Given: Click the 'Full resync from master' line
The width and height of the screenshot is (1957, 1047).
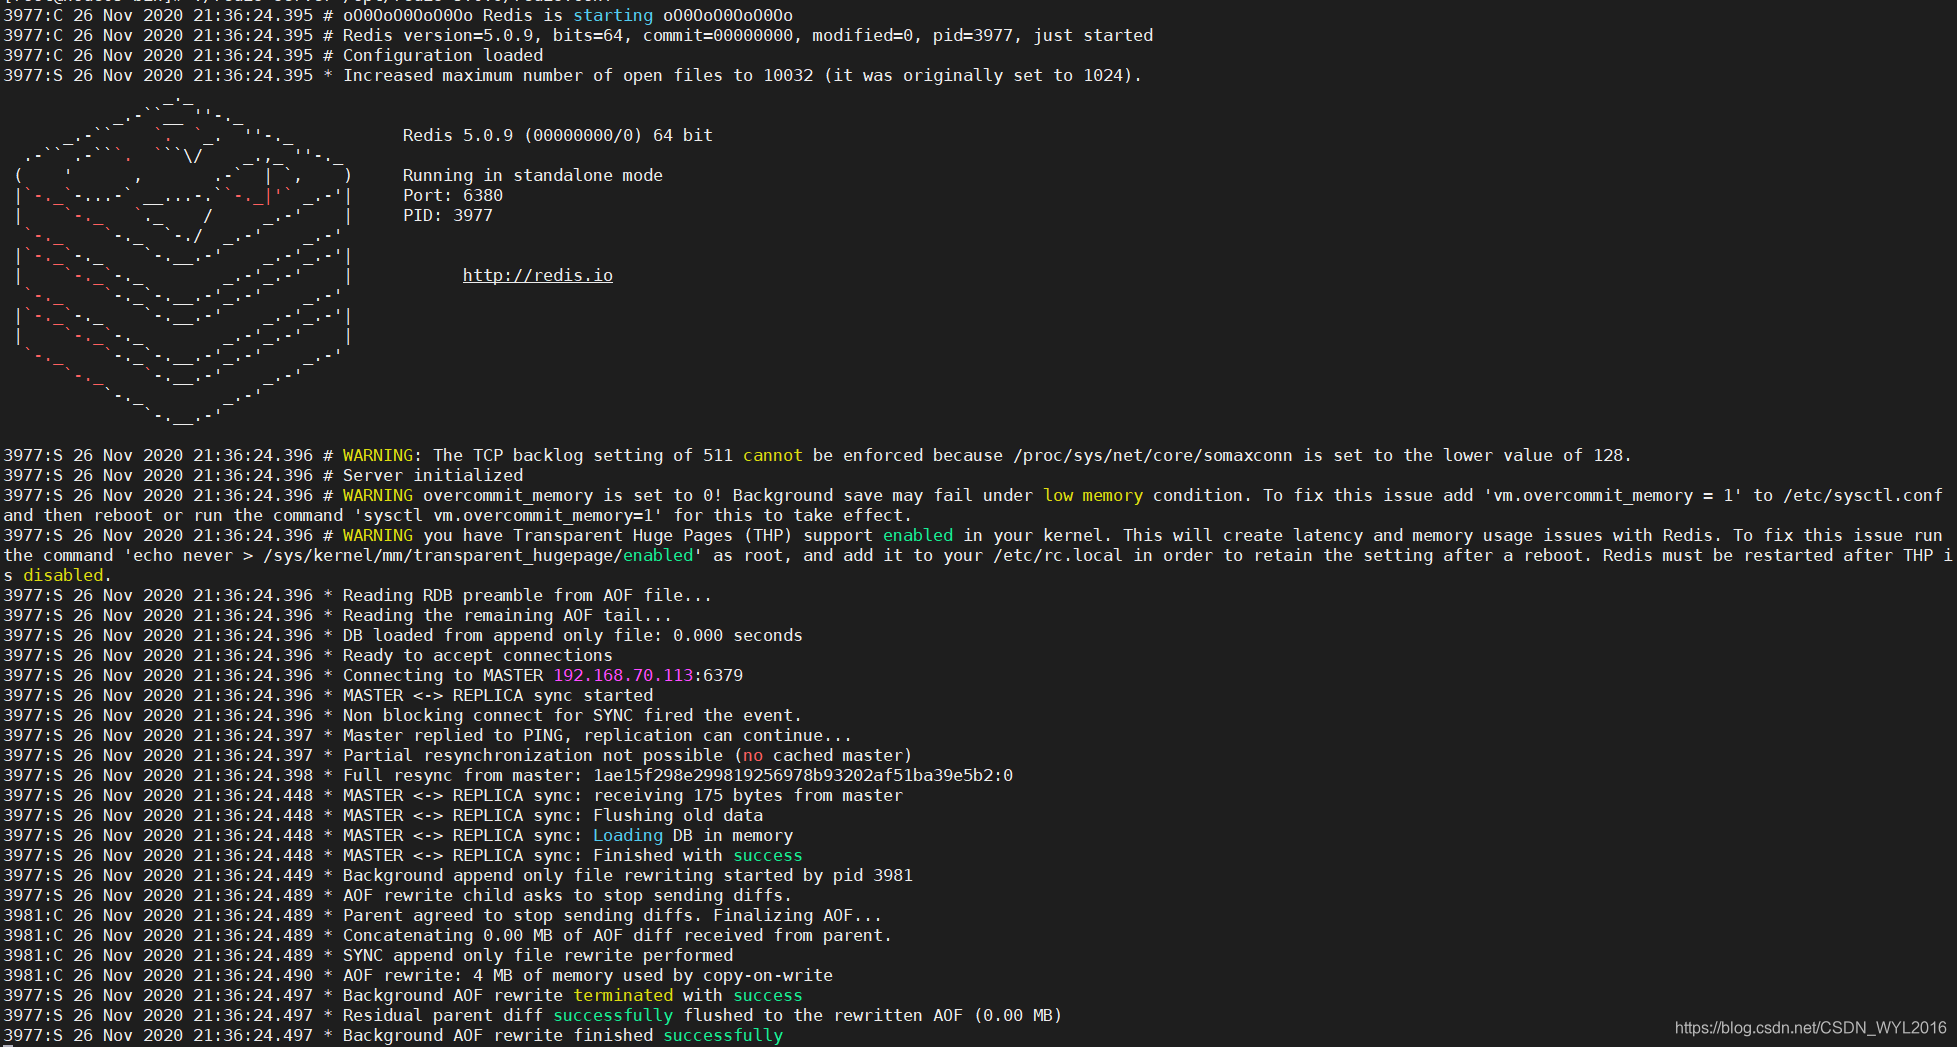Looking at the screenshot, I should point(508,775).
